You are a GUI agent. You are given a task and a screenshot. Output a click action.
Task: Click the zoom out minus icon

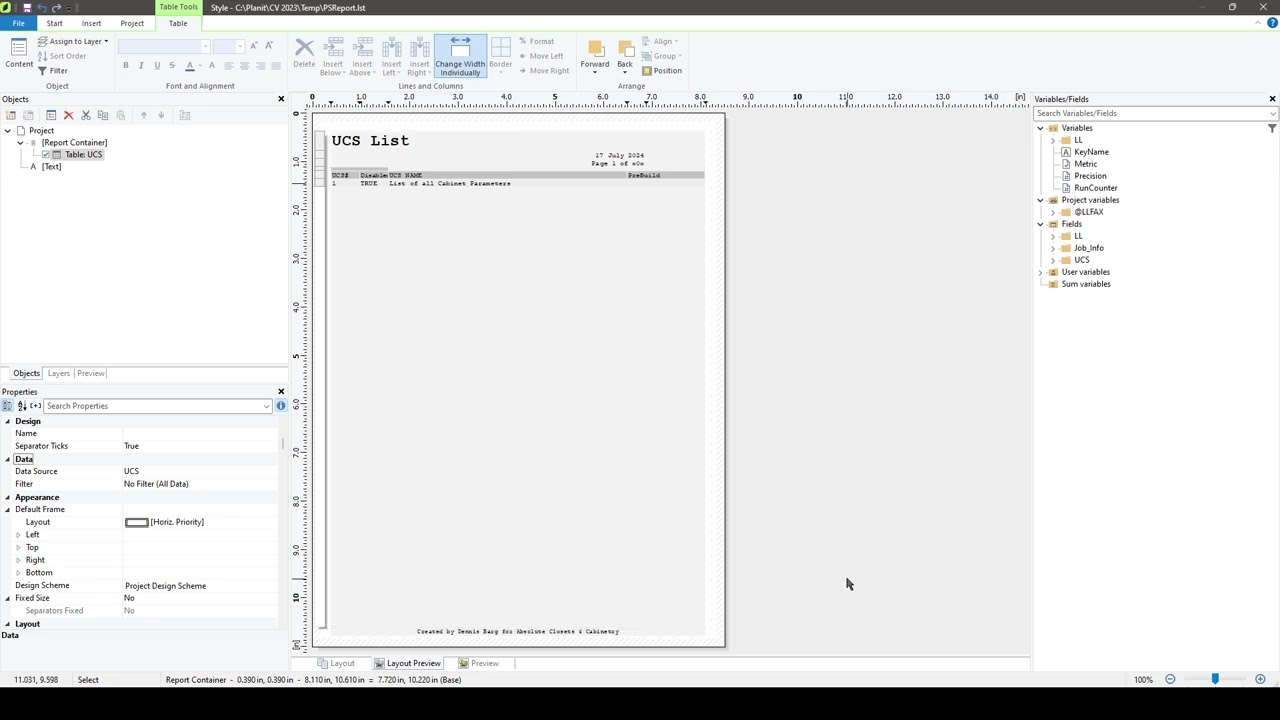tap(1170, 680)
